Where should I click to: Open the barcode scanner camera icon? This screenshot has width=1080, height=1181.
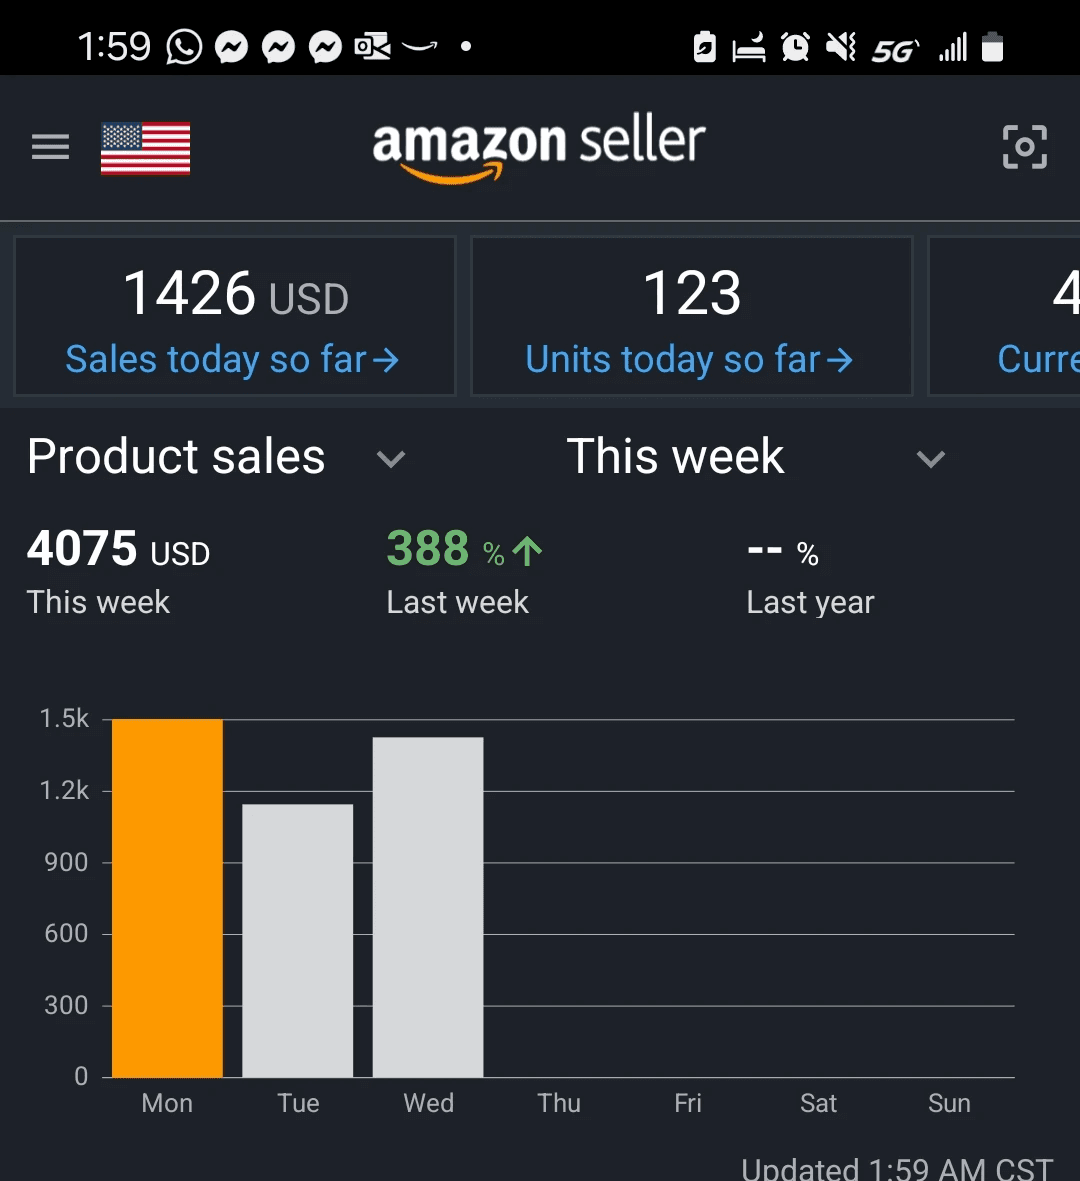coord(1024,147)
